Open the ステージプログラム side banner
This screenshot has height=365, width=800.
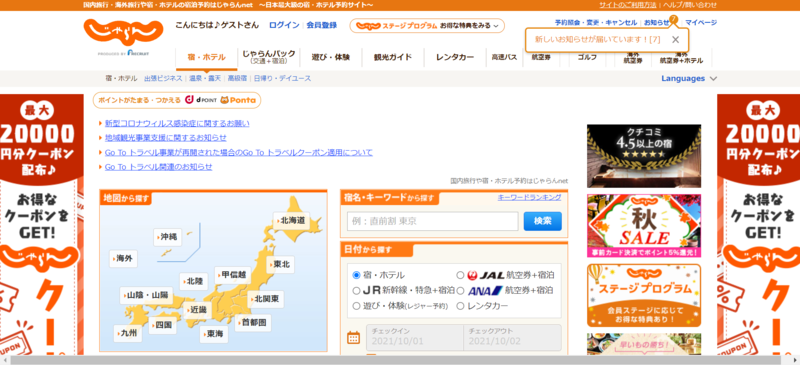pos(644,295)
